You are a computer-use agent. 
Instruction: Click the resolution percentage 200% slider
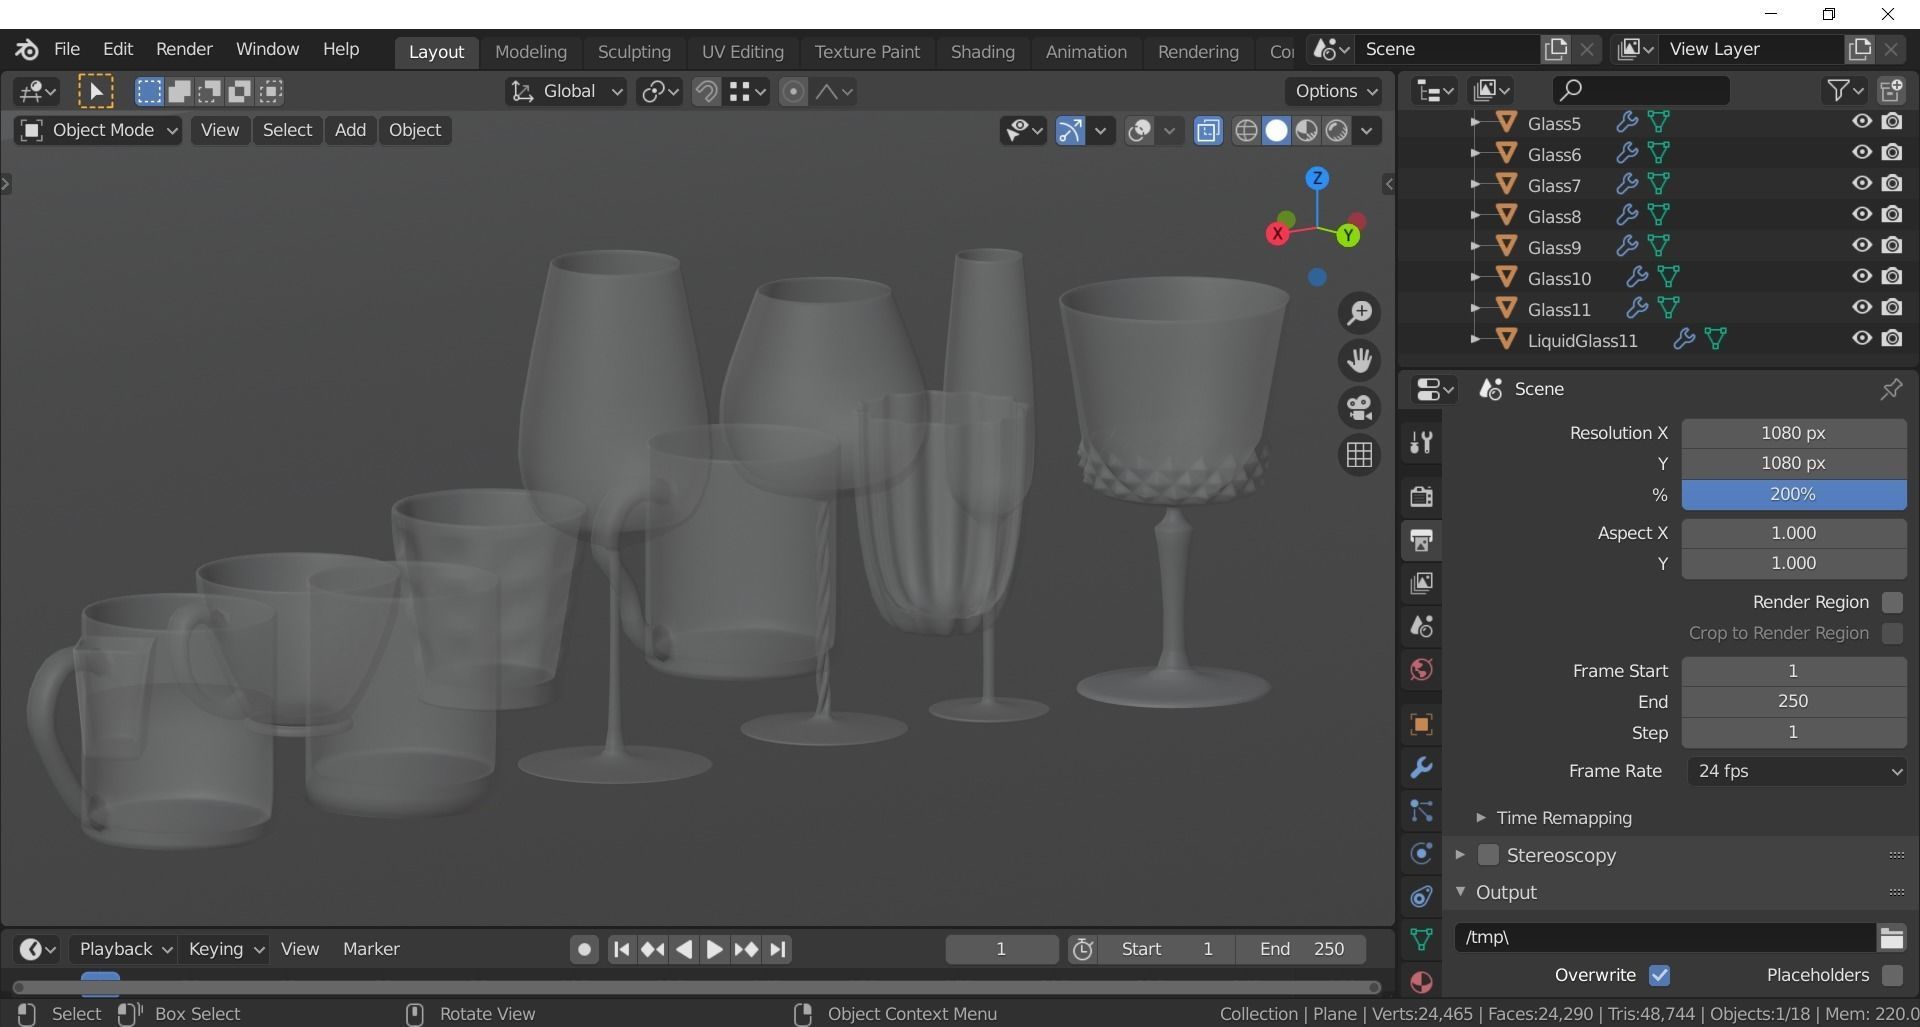(1794, 494)
